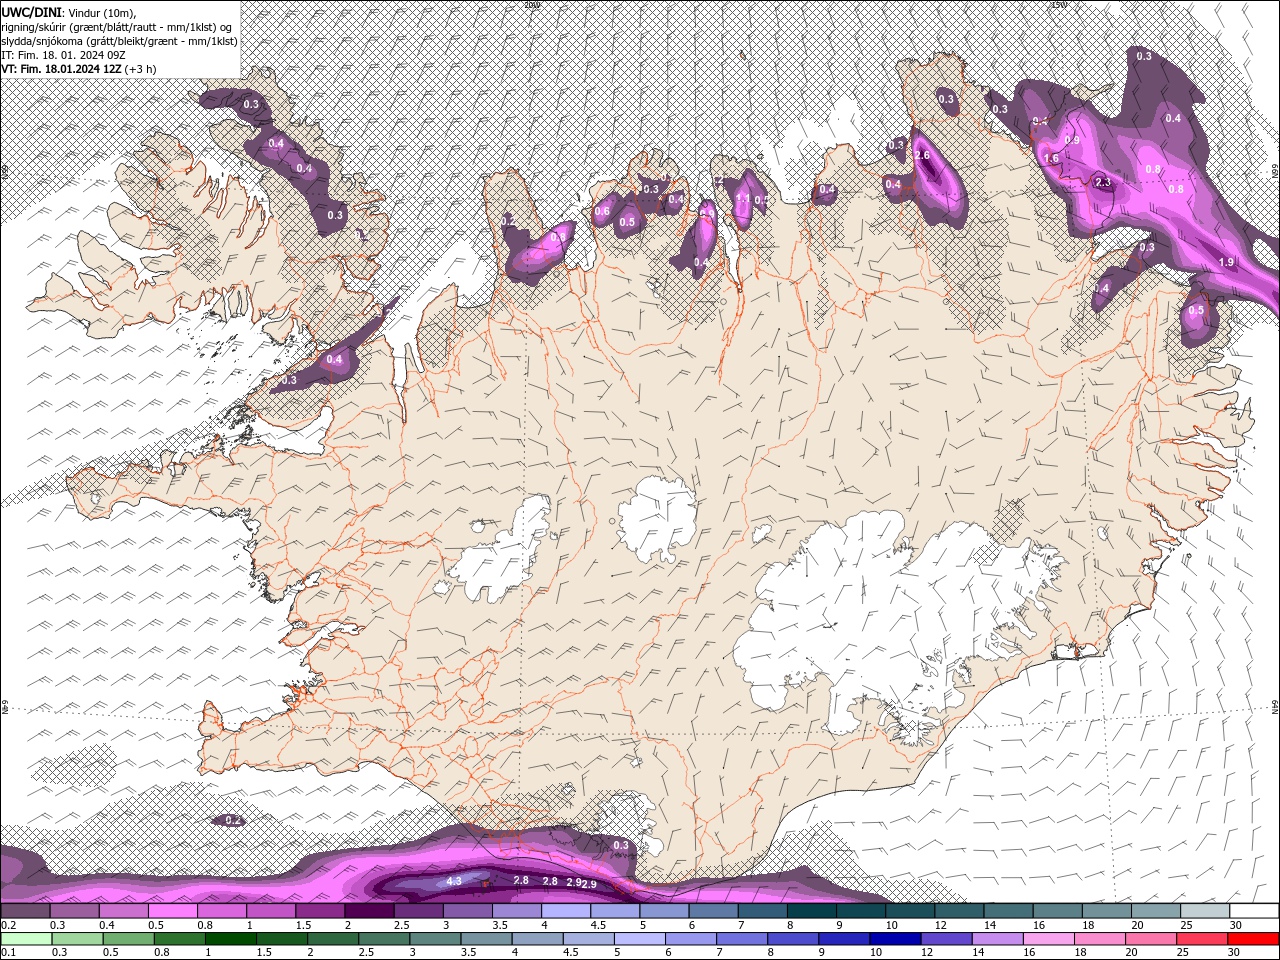Select the green 0.5 swatch in lower legend
Screen dimensions: 1280x960
coord(129,939)
